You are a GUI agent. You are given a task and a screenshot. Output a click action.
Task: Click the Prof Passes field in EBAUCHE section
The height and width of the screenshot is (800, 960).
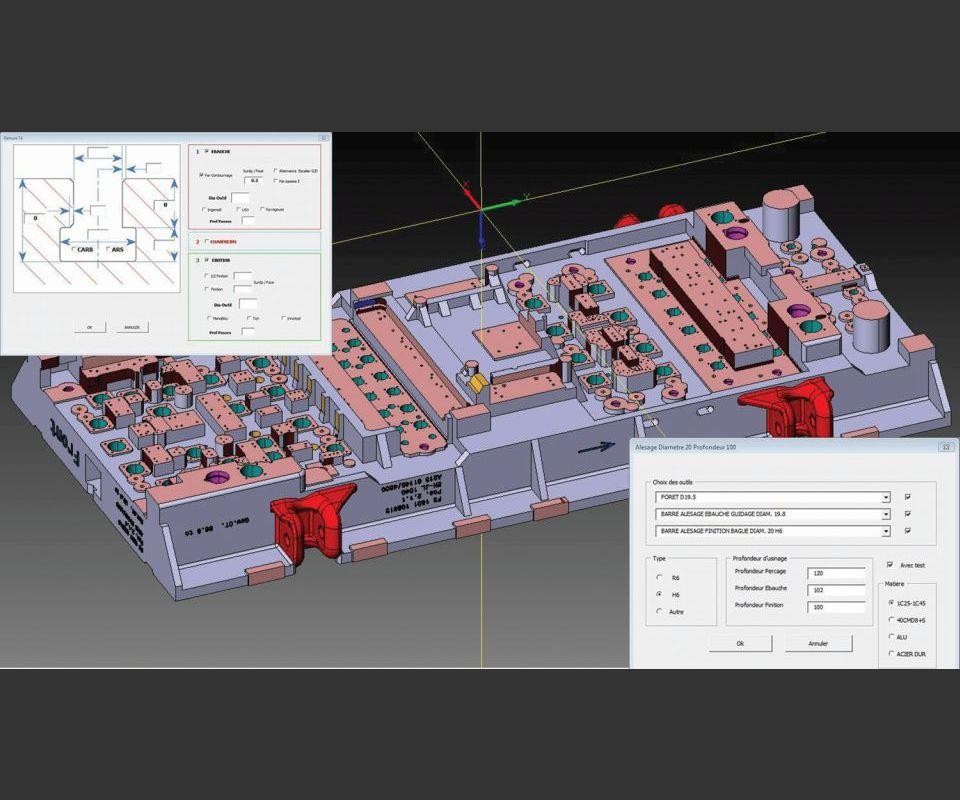(x=248, y=221)
